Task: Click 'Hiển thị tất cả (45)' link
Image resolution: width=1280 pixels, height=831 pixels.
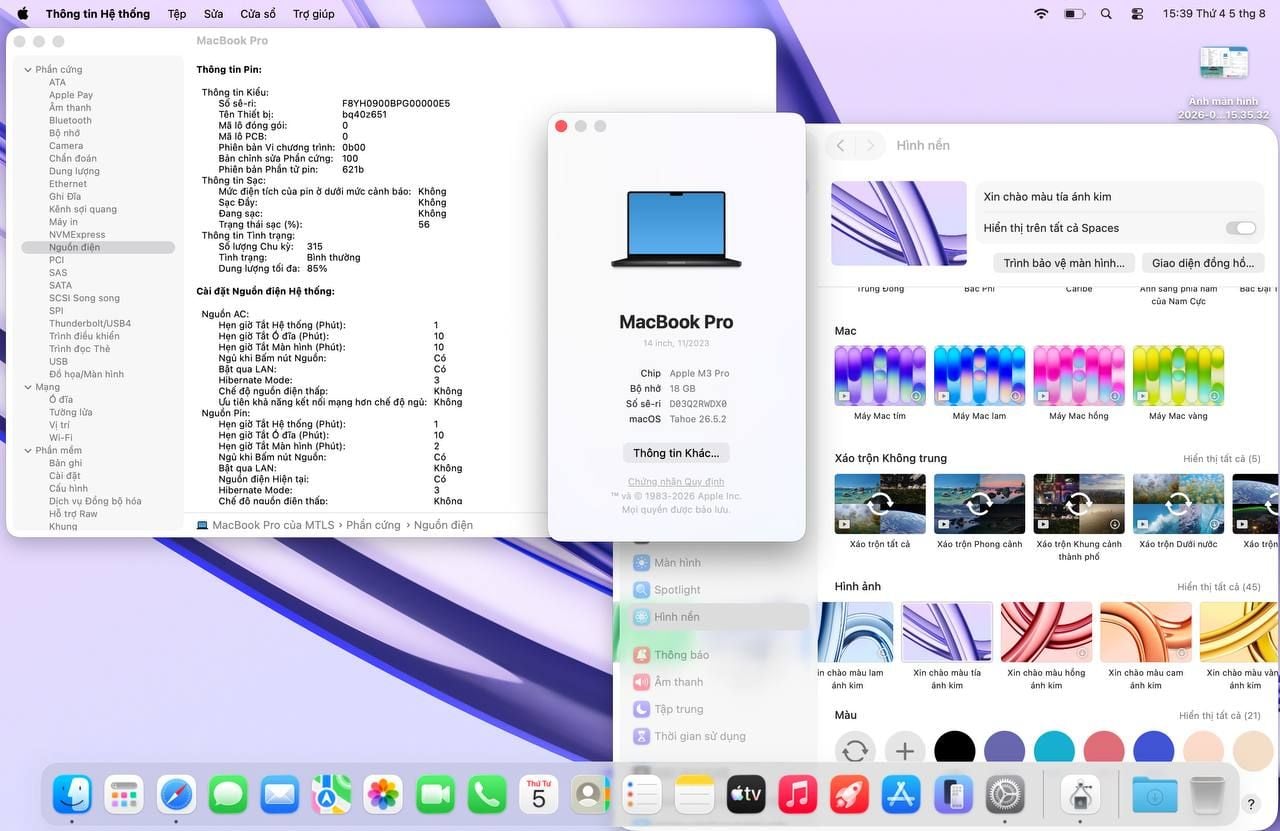Action: pos(1219,587)
